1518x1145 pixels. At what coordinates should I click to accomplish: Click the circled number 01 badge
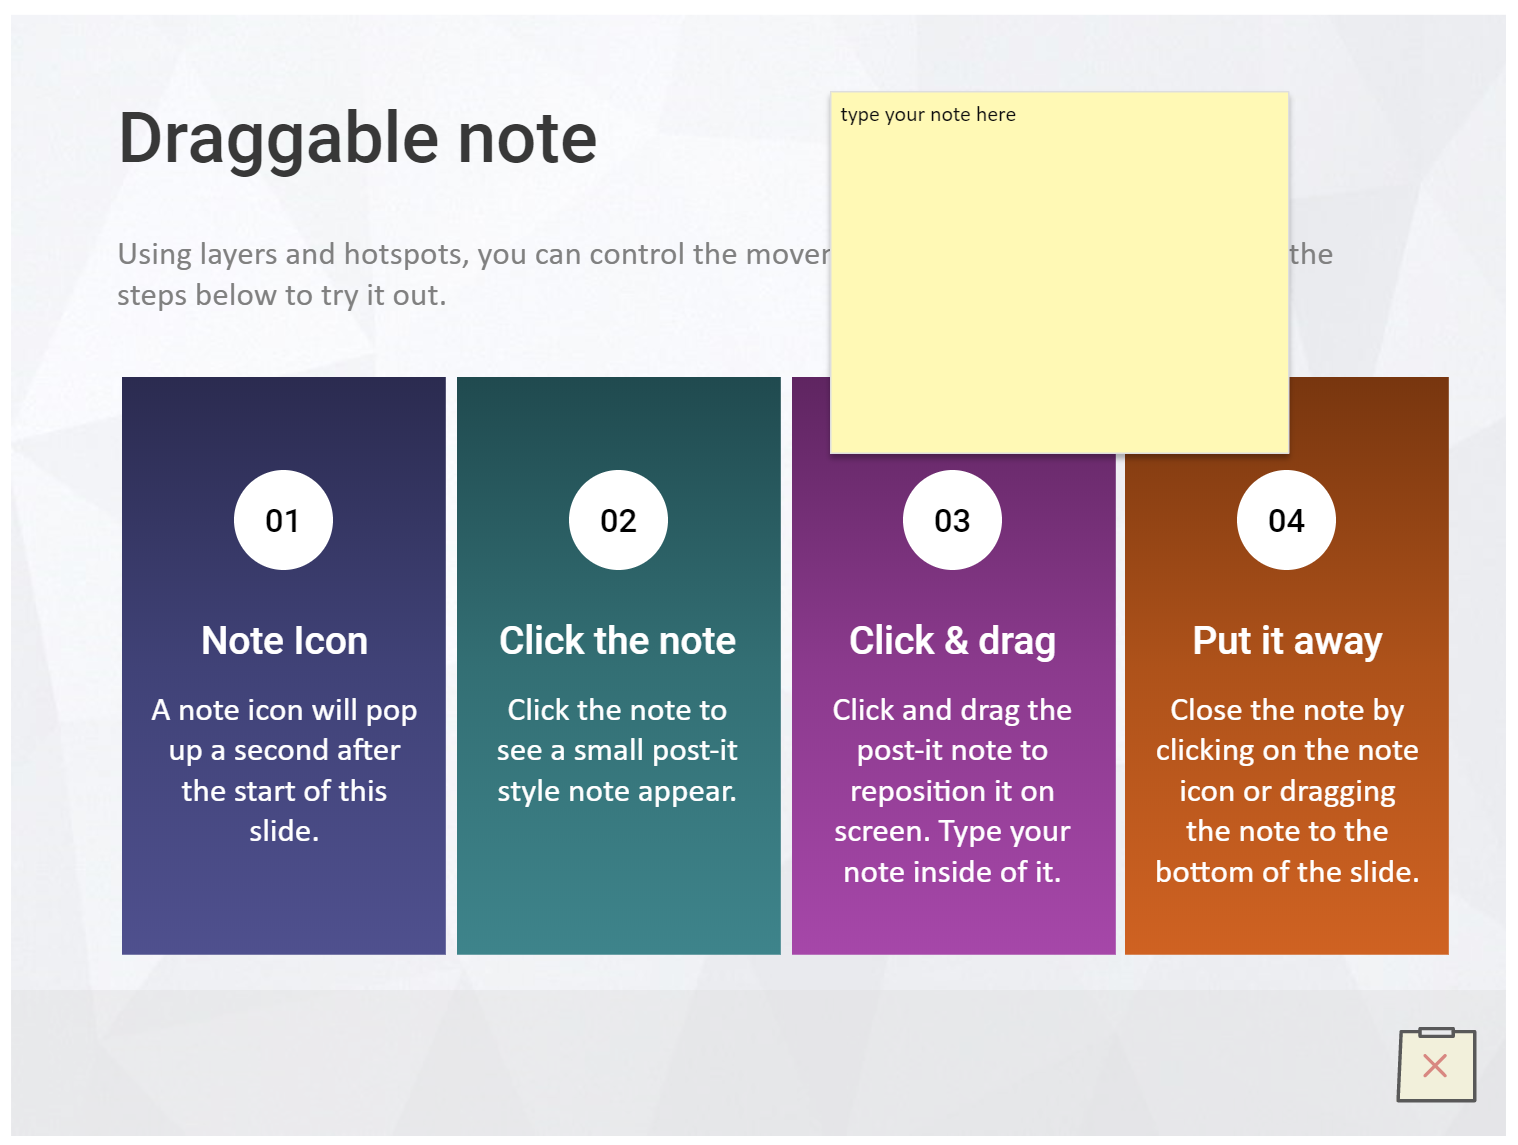click(x=283, y=519)
